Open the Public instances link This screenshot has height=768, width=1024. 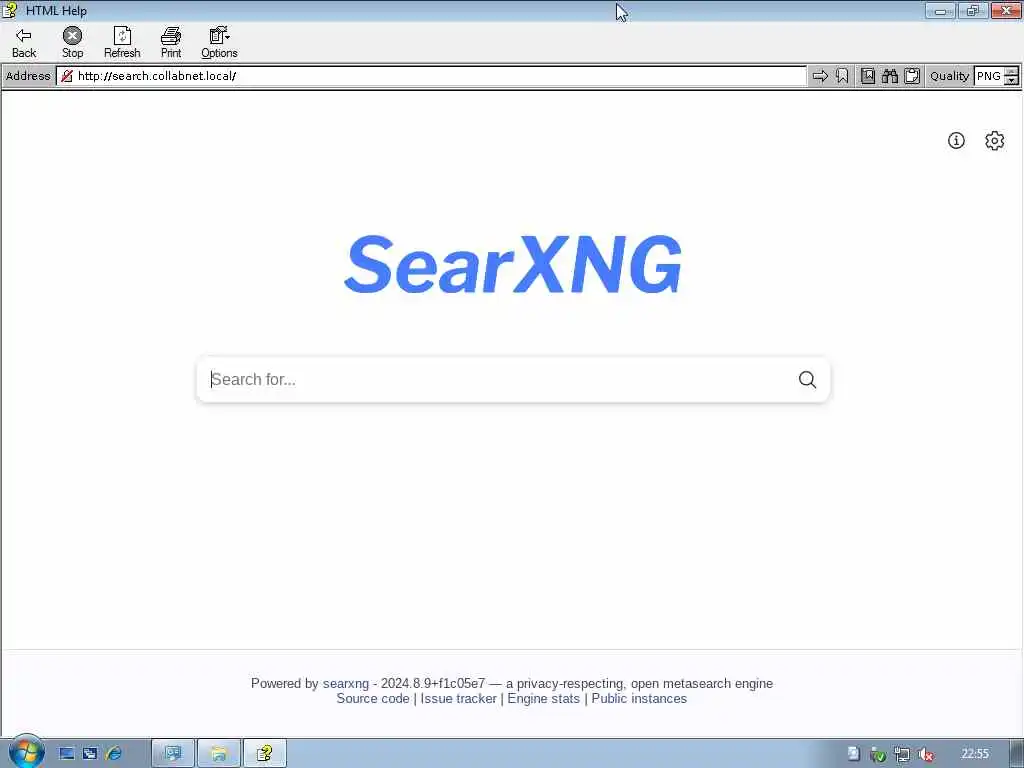[639, 699]
